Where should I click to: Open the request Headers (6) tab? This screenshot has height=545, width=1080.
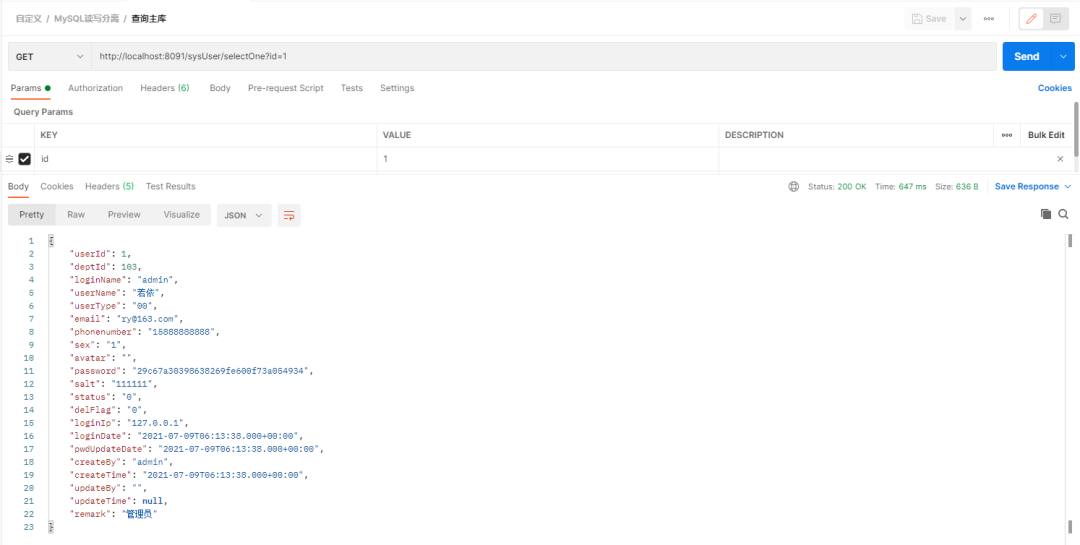coord(164,88)
